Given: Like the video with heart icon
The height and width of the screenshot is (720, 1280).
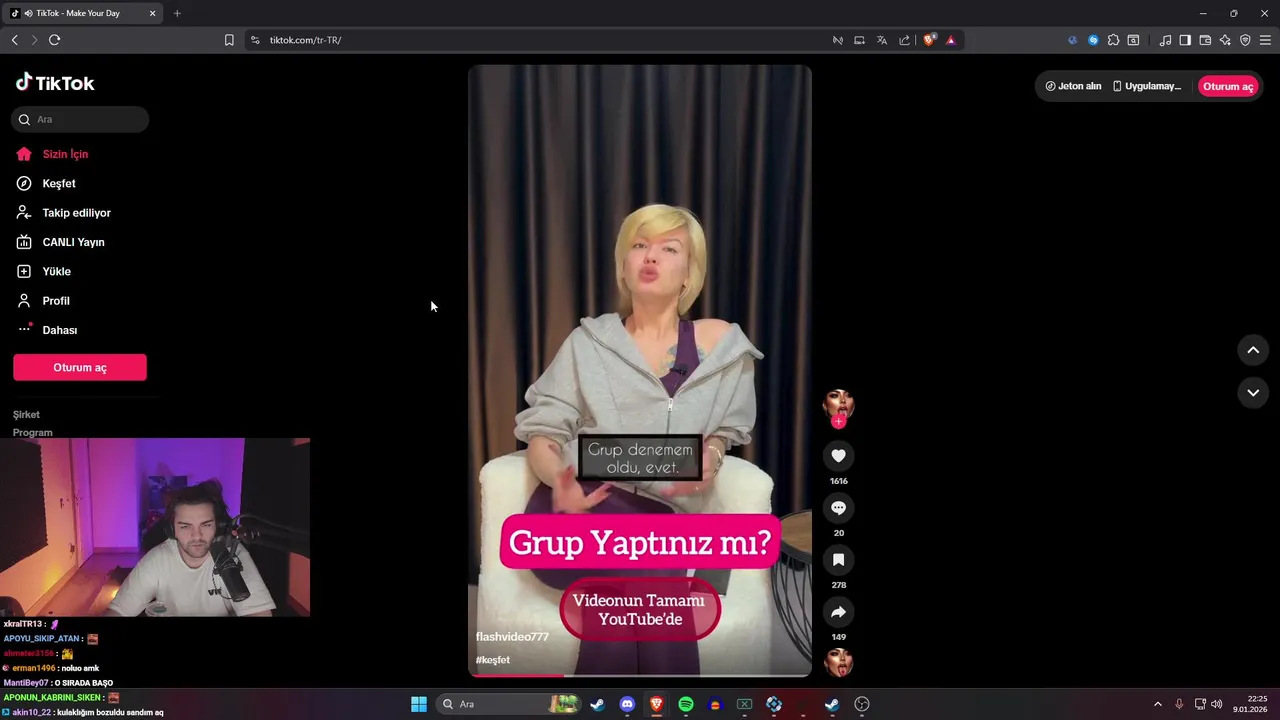Looking at the screenshot, I should click(x=838, y=456).
